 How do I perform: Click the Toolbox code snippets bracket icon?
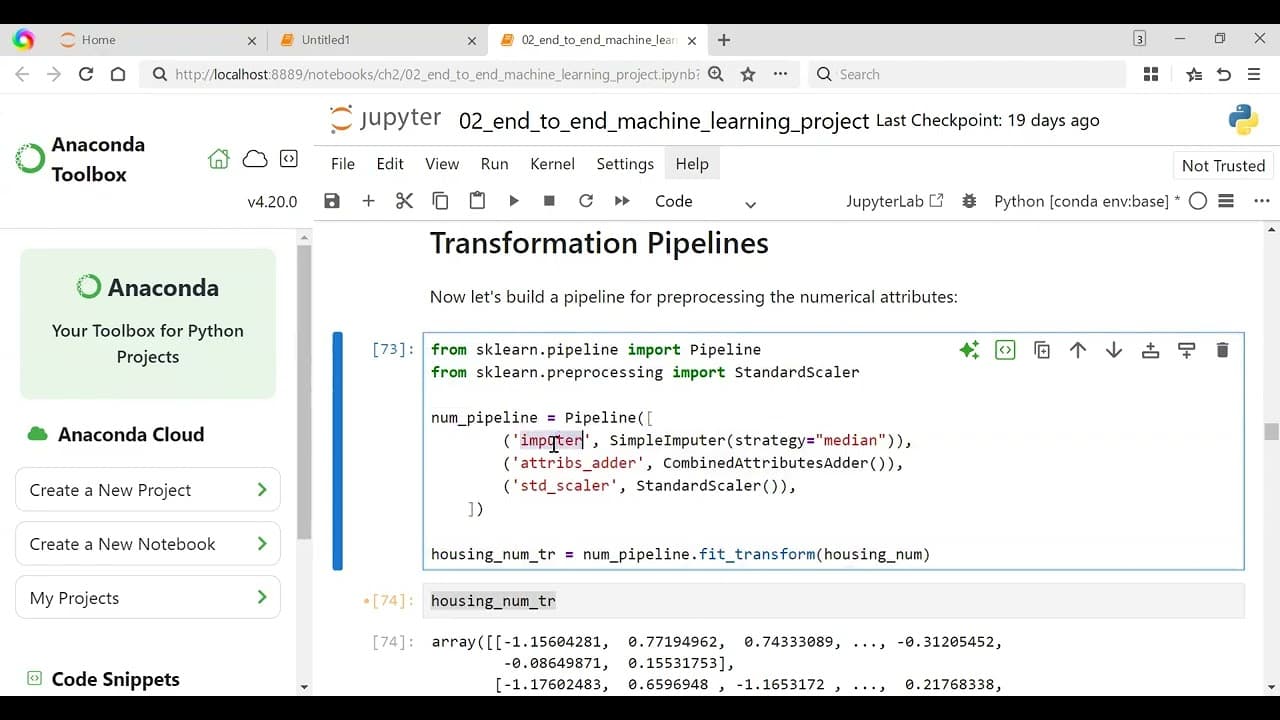point(288,159)
